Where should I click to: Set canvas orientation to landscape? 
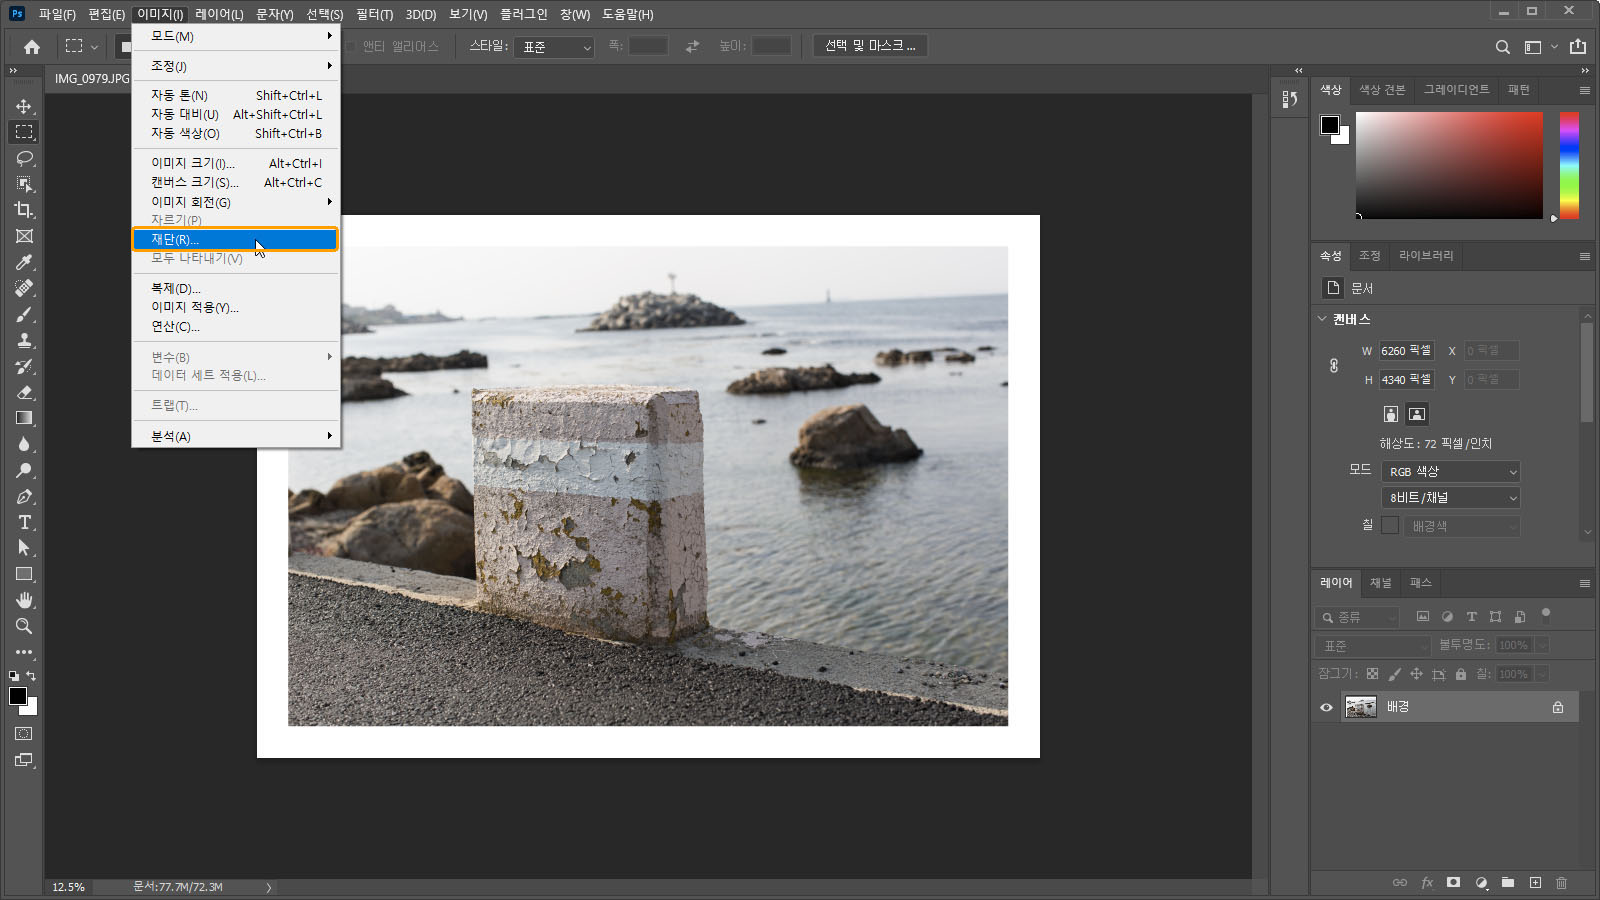[x=1417, y=414]
